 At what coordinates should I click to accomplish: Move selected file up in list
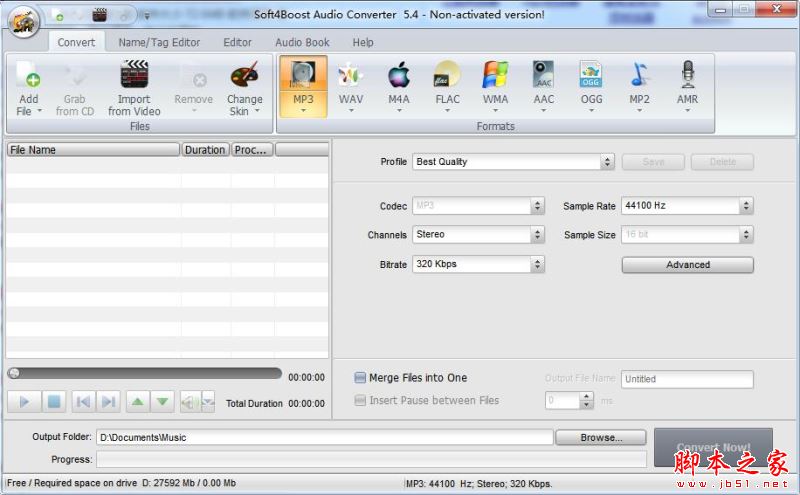138,402
